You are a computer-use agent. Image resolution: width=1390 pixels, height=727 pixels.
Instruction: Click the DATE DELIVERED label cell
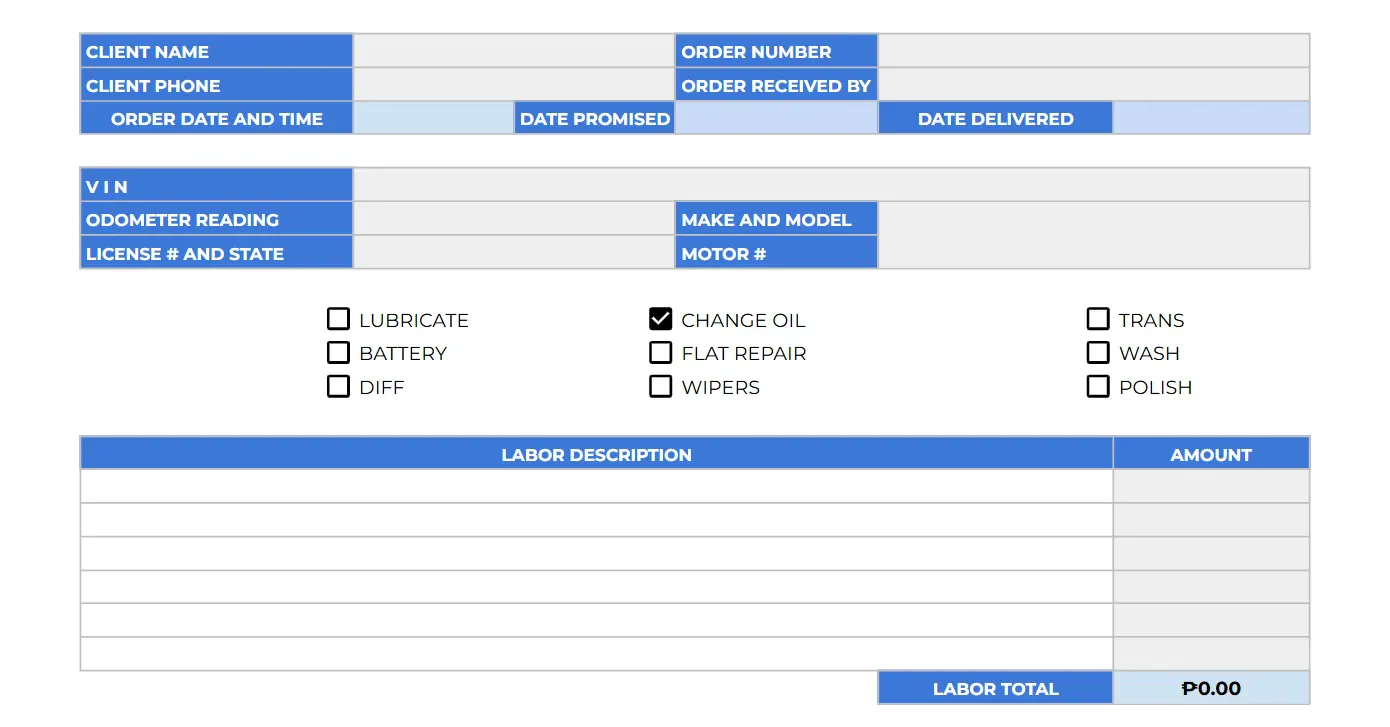click(995, 118)
